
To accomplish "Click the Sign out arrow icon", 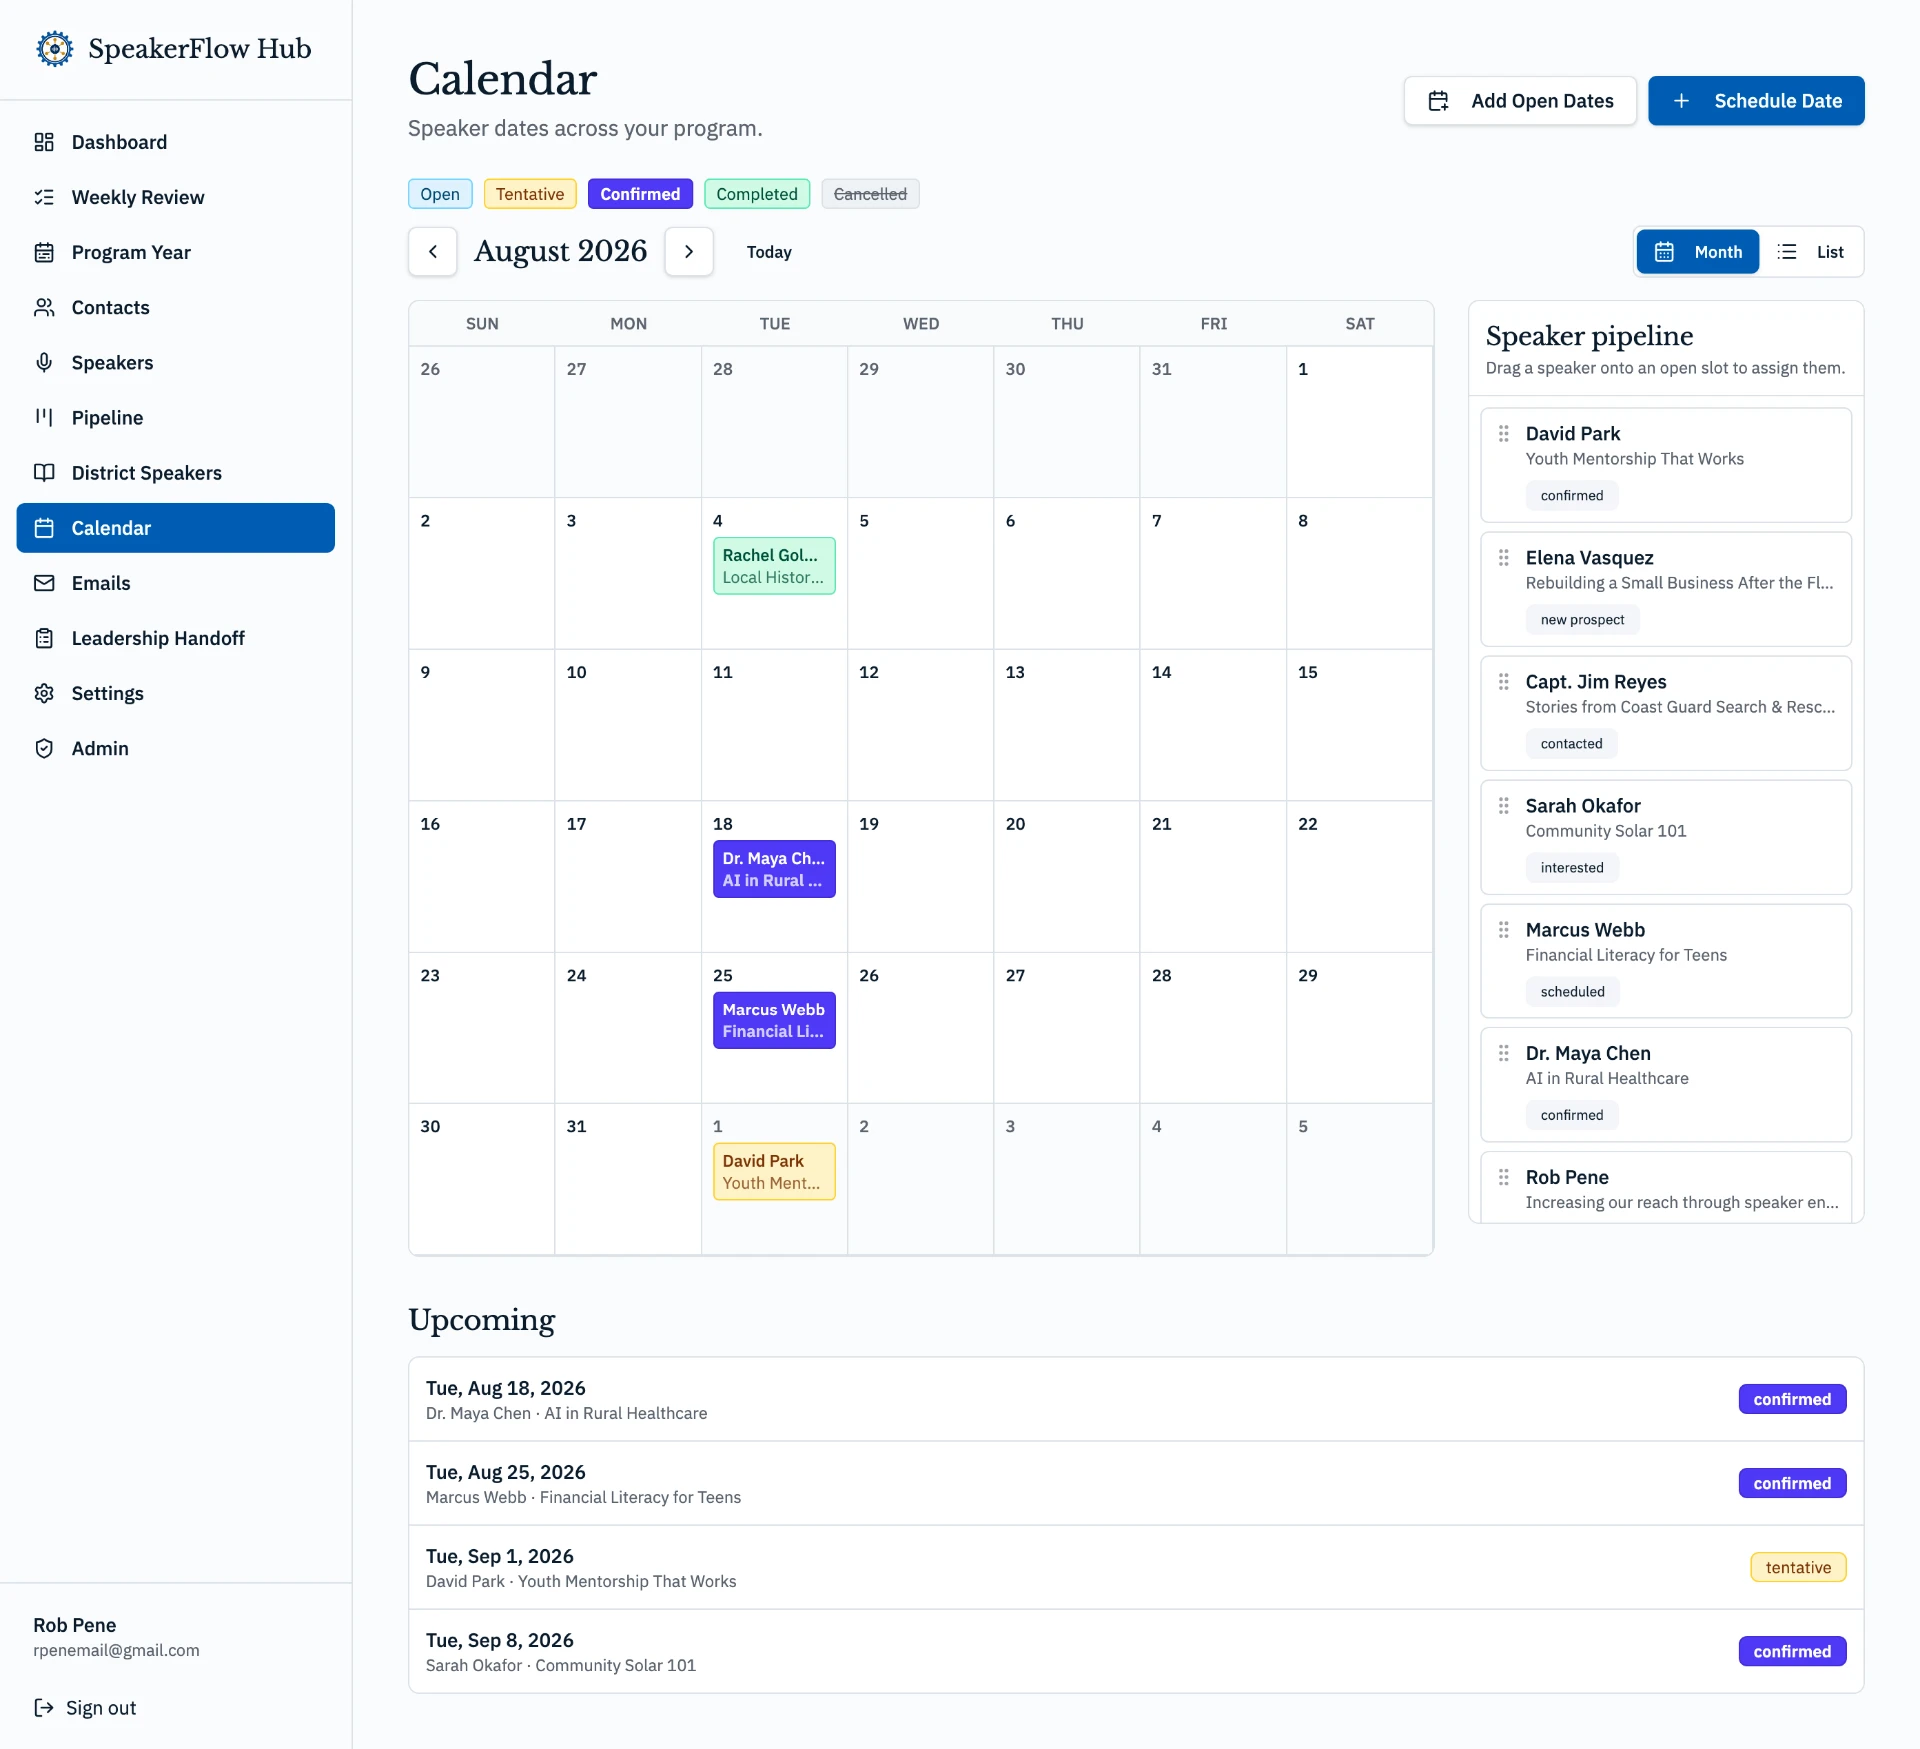I will tap(44, 1707).
